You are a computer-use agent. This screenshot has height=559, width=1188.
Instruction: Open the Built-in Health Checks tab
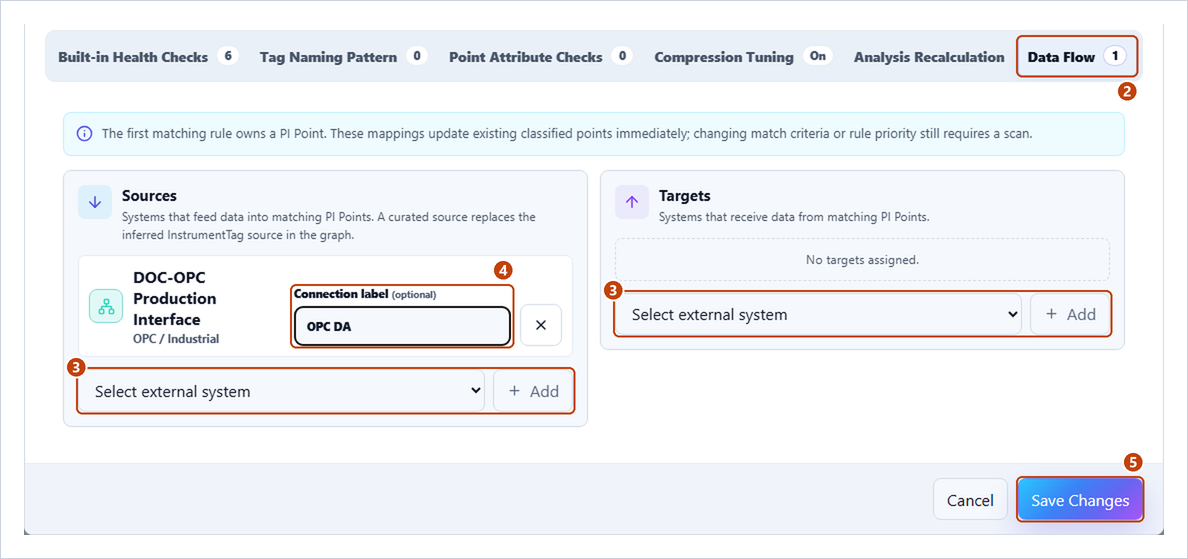148,57
